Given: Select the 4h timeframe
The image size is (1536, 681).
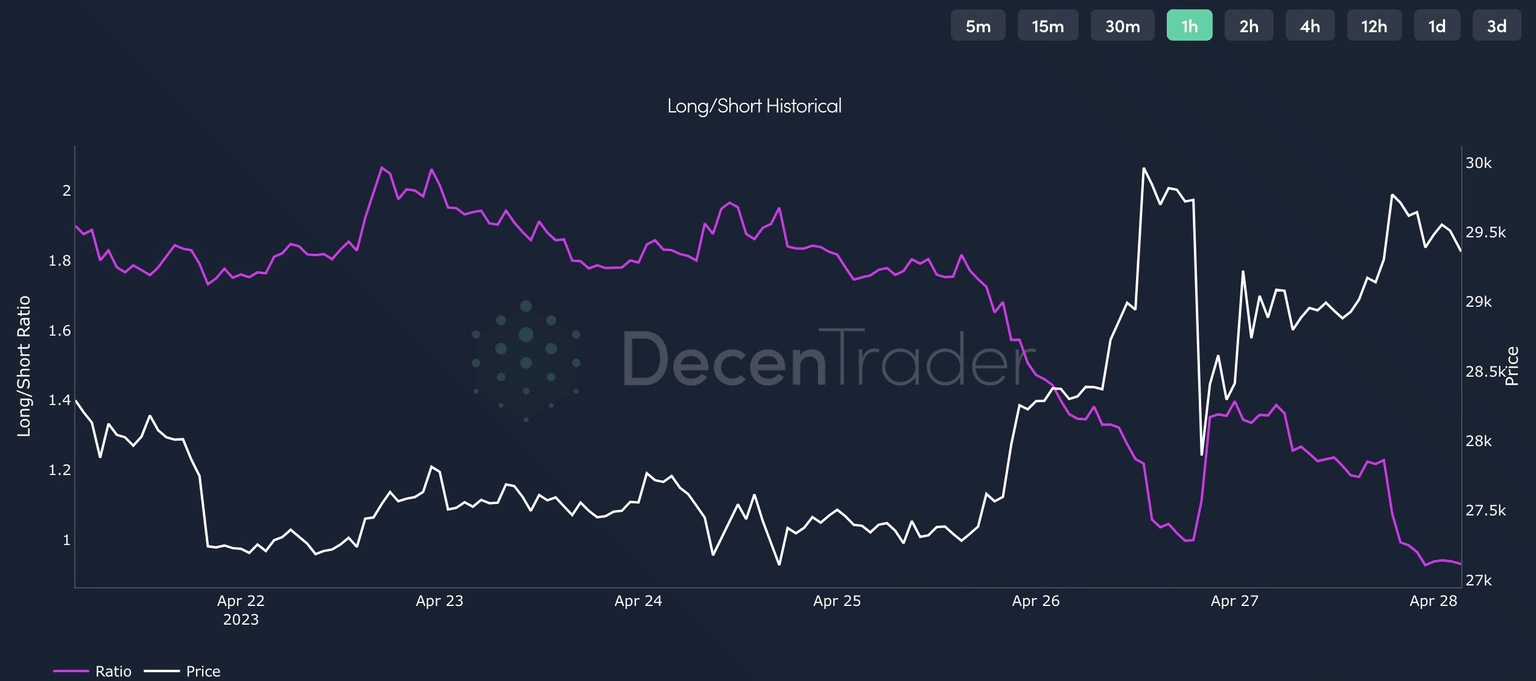Looking at the screenshot, I should point(1309,26).
